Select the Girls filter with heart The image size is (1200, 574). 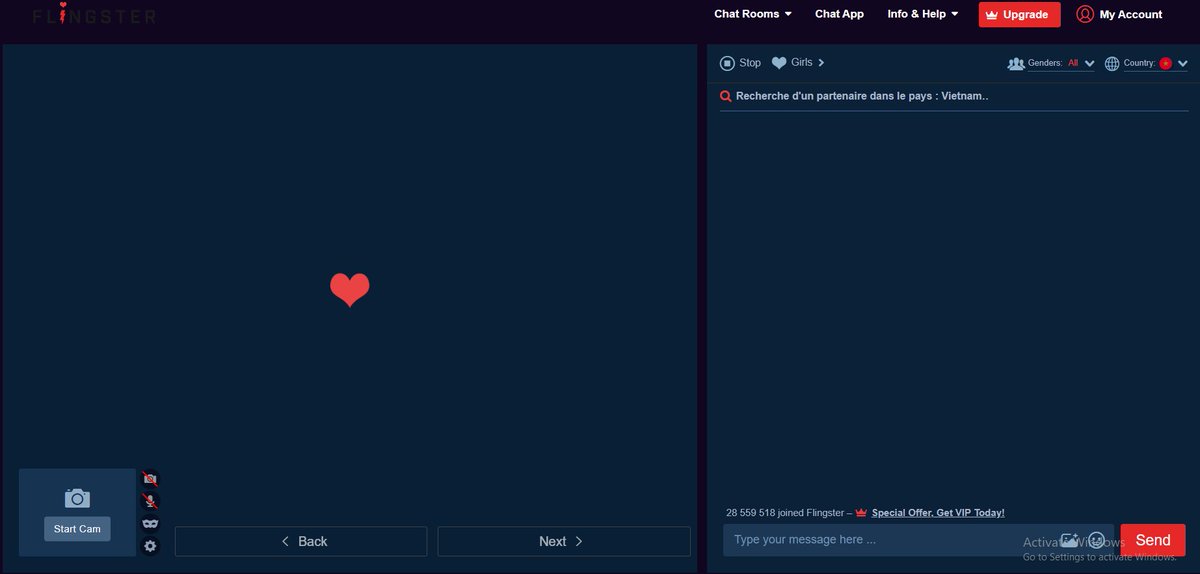pyautogui.click(x=798, y=63)
